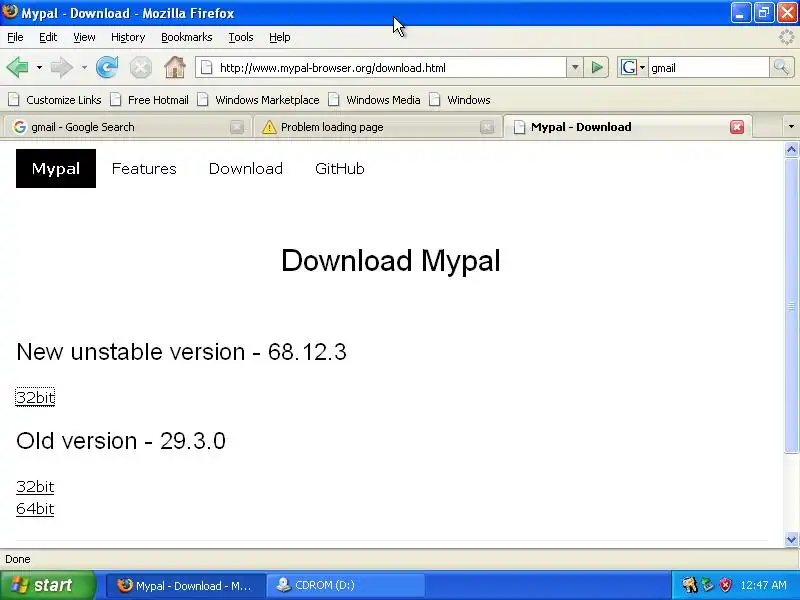Screen dimensions: 800x600
Task: Click the page scrollbar down arrow
Action: 791,539
